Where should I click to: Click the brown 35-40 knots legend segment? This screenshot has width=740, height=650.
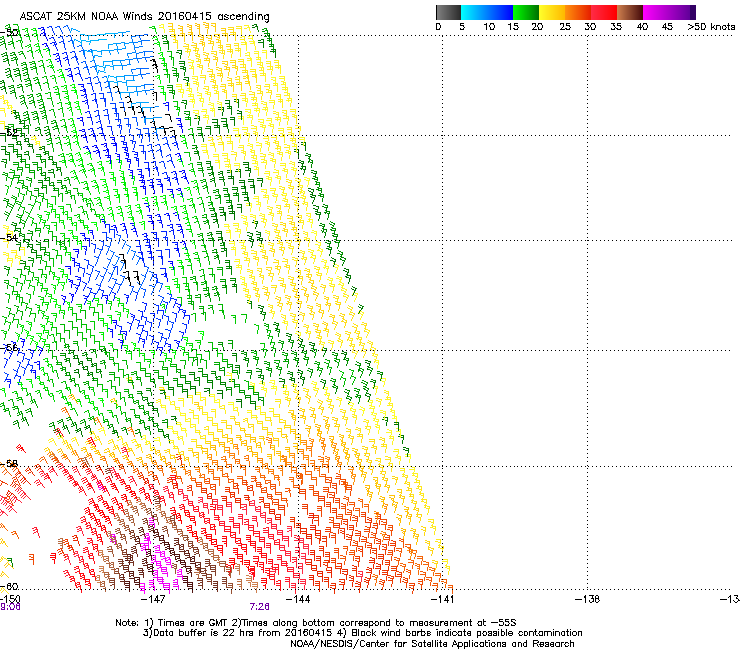630,12
